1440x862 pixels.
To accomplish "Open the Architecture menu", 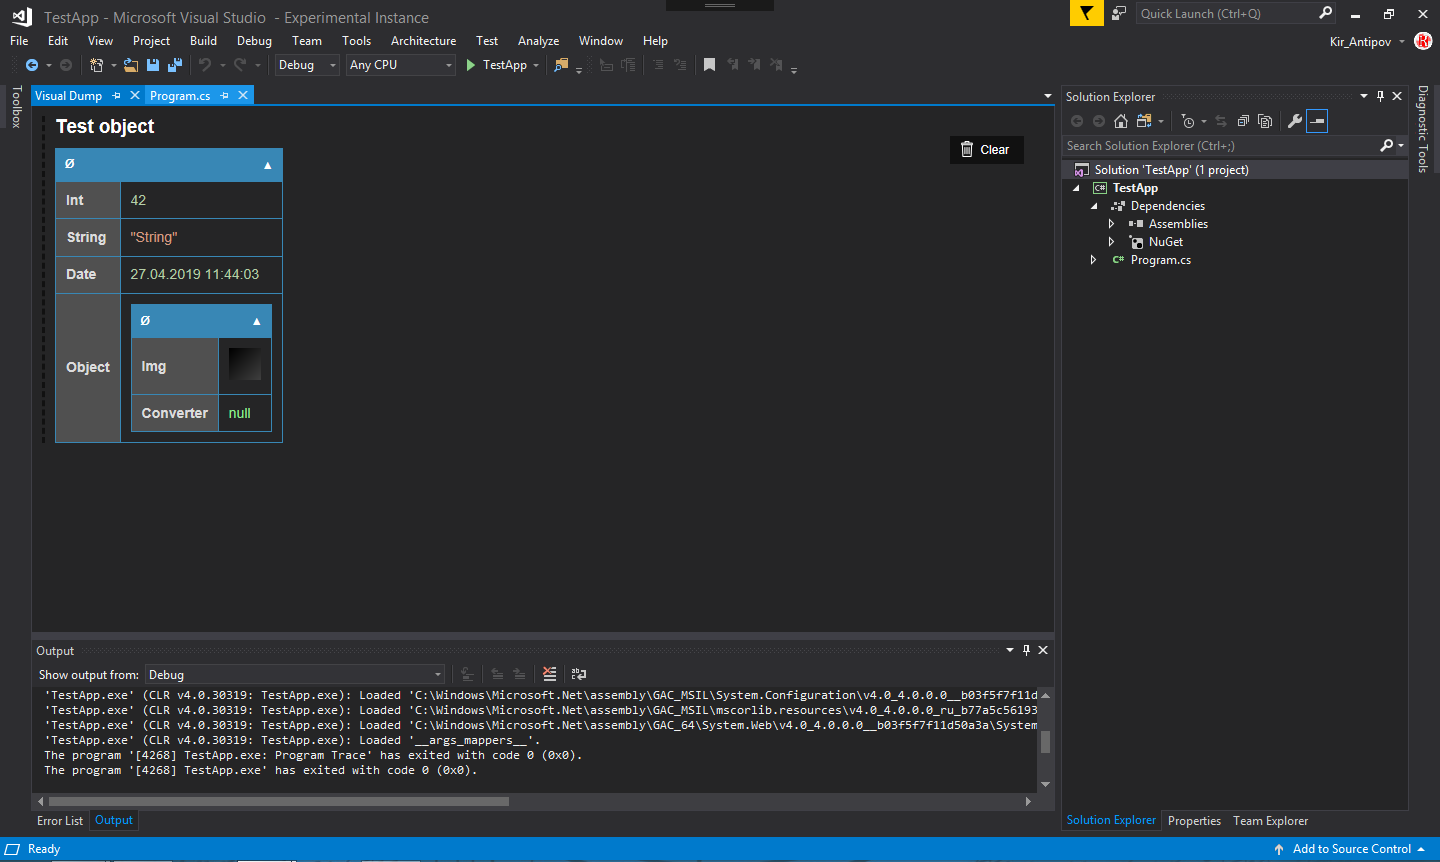I will 423,41.
